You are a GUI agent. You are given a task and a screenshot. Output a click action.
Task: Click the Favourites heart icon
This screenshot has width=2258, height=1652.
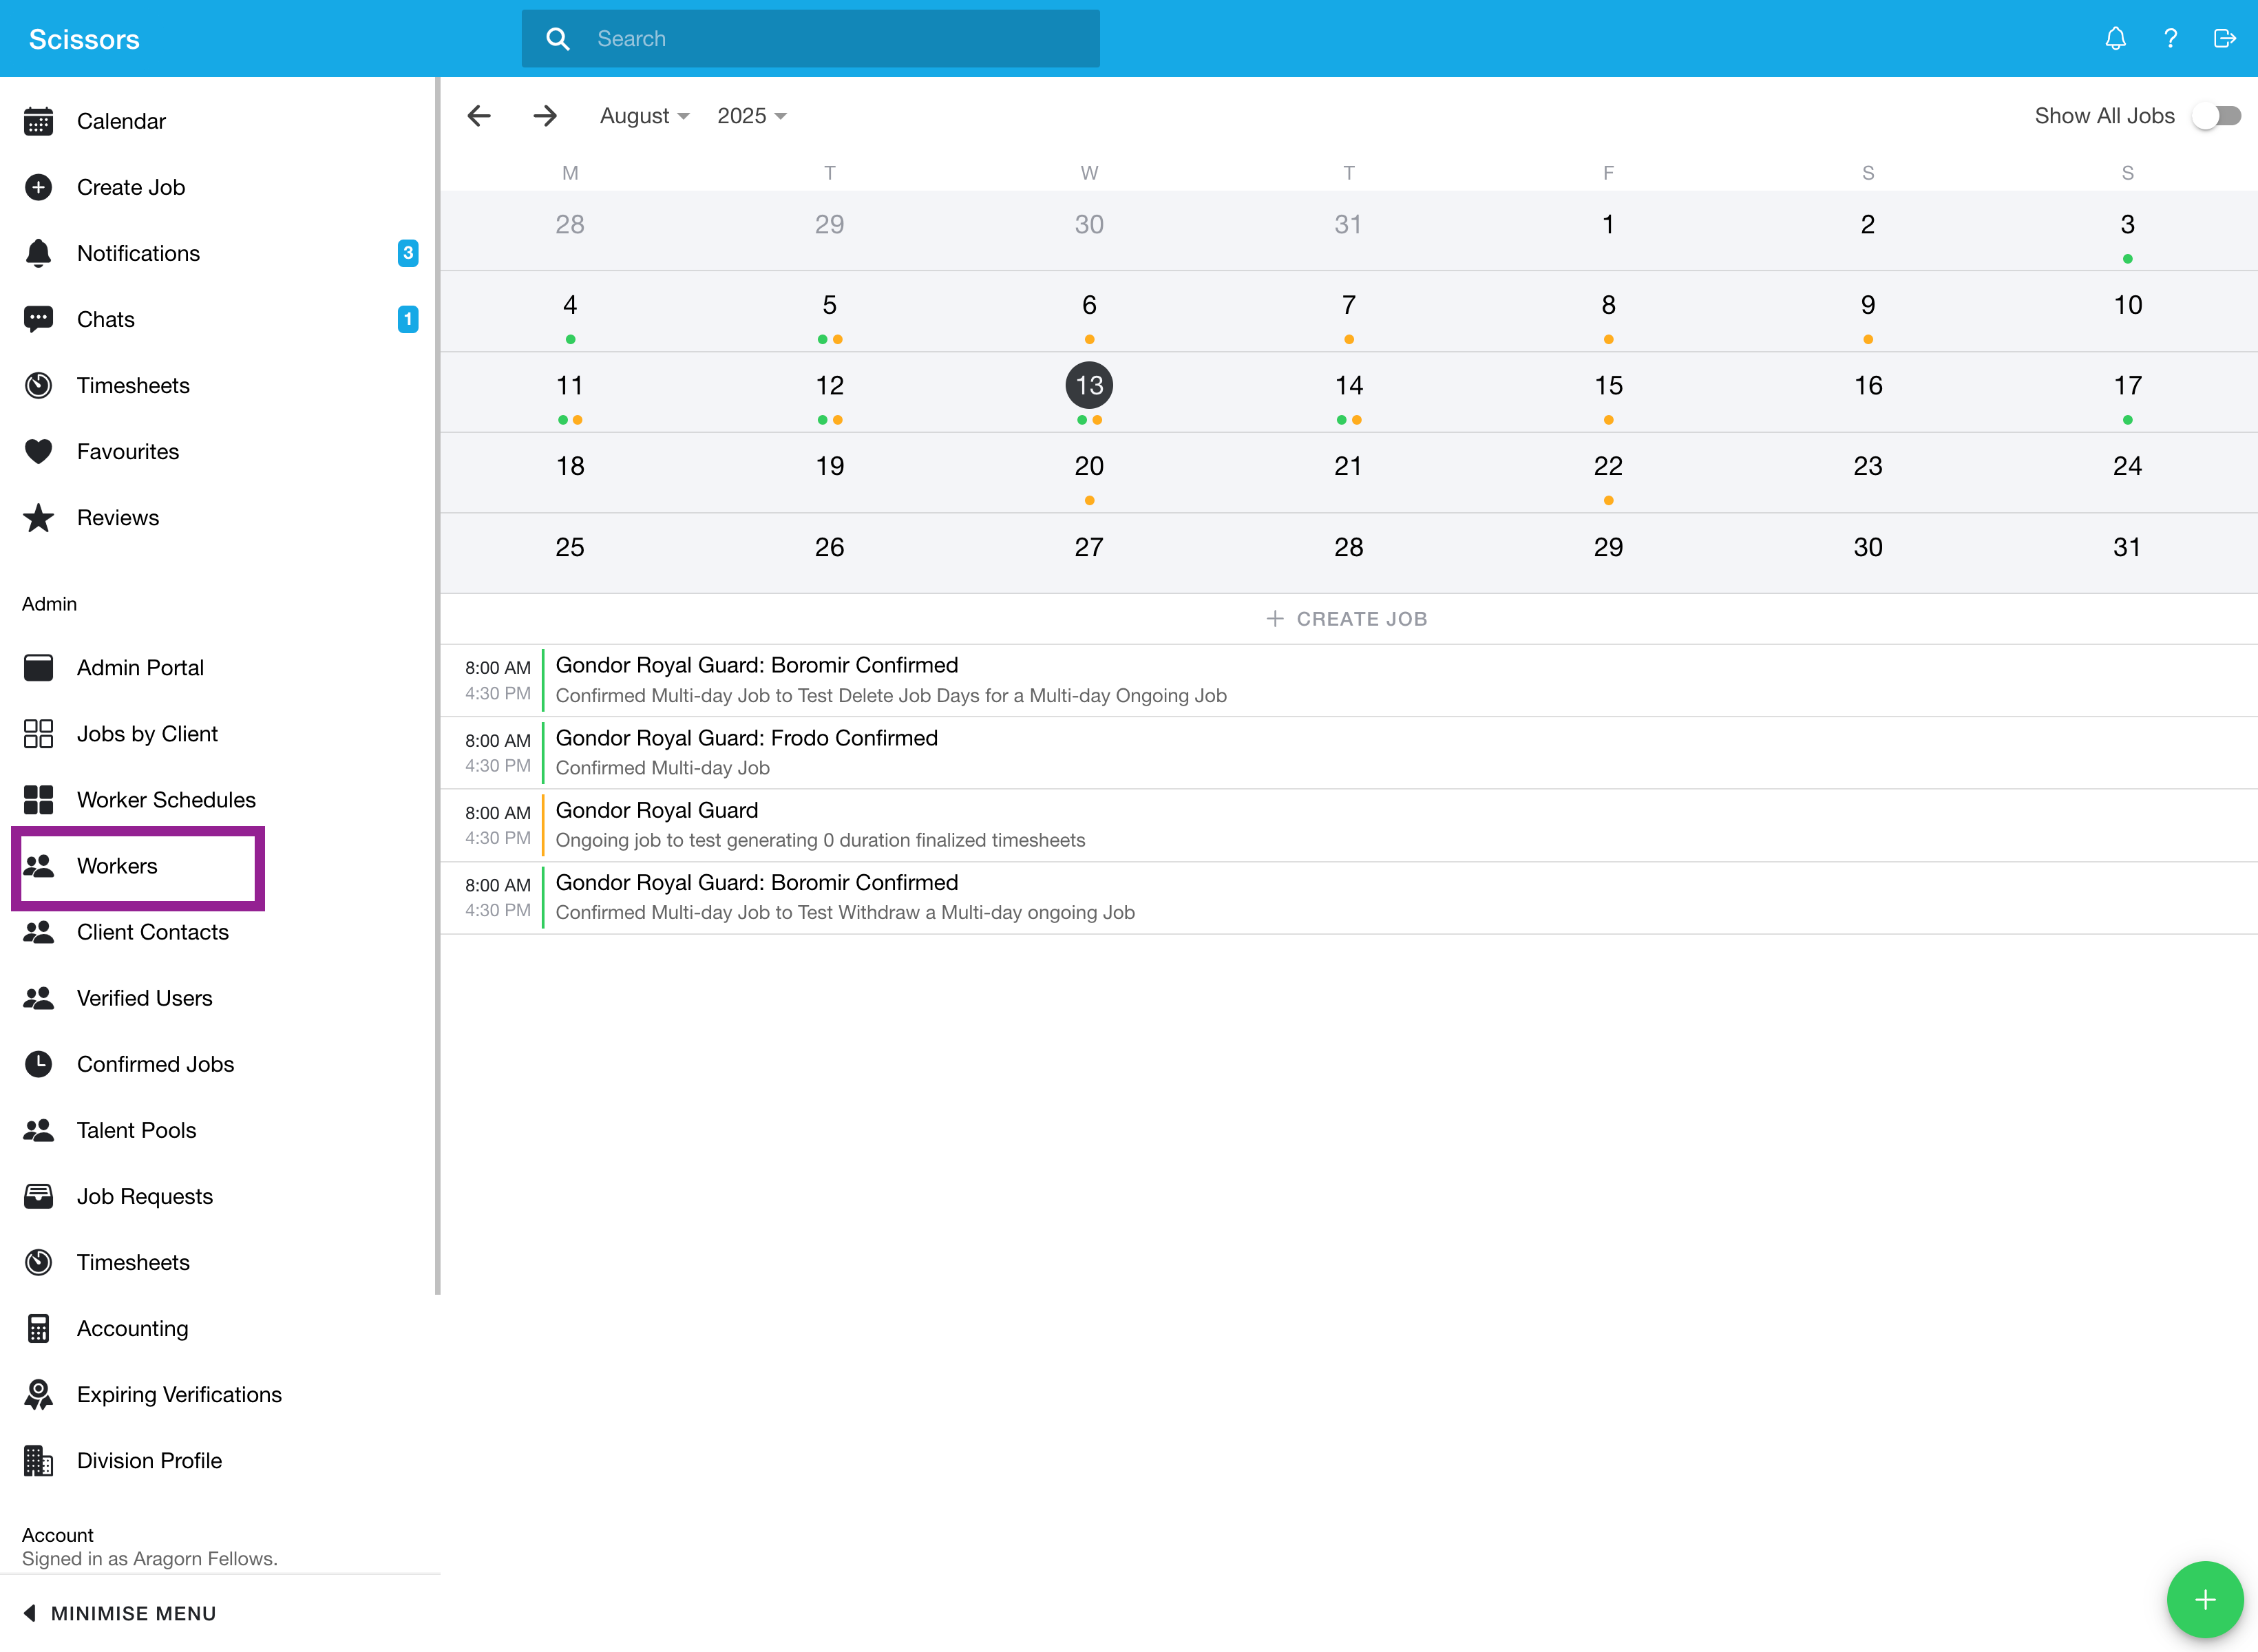coord(38,451)
